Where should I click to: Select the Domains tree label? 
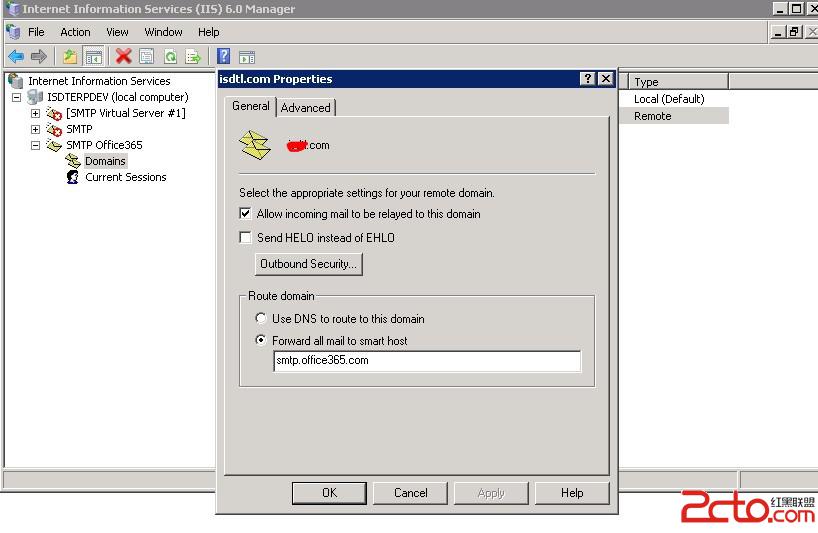[105, 161]
